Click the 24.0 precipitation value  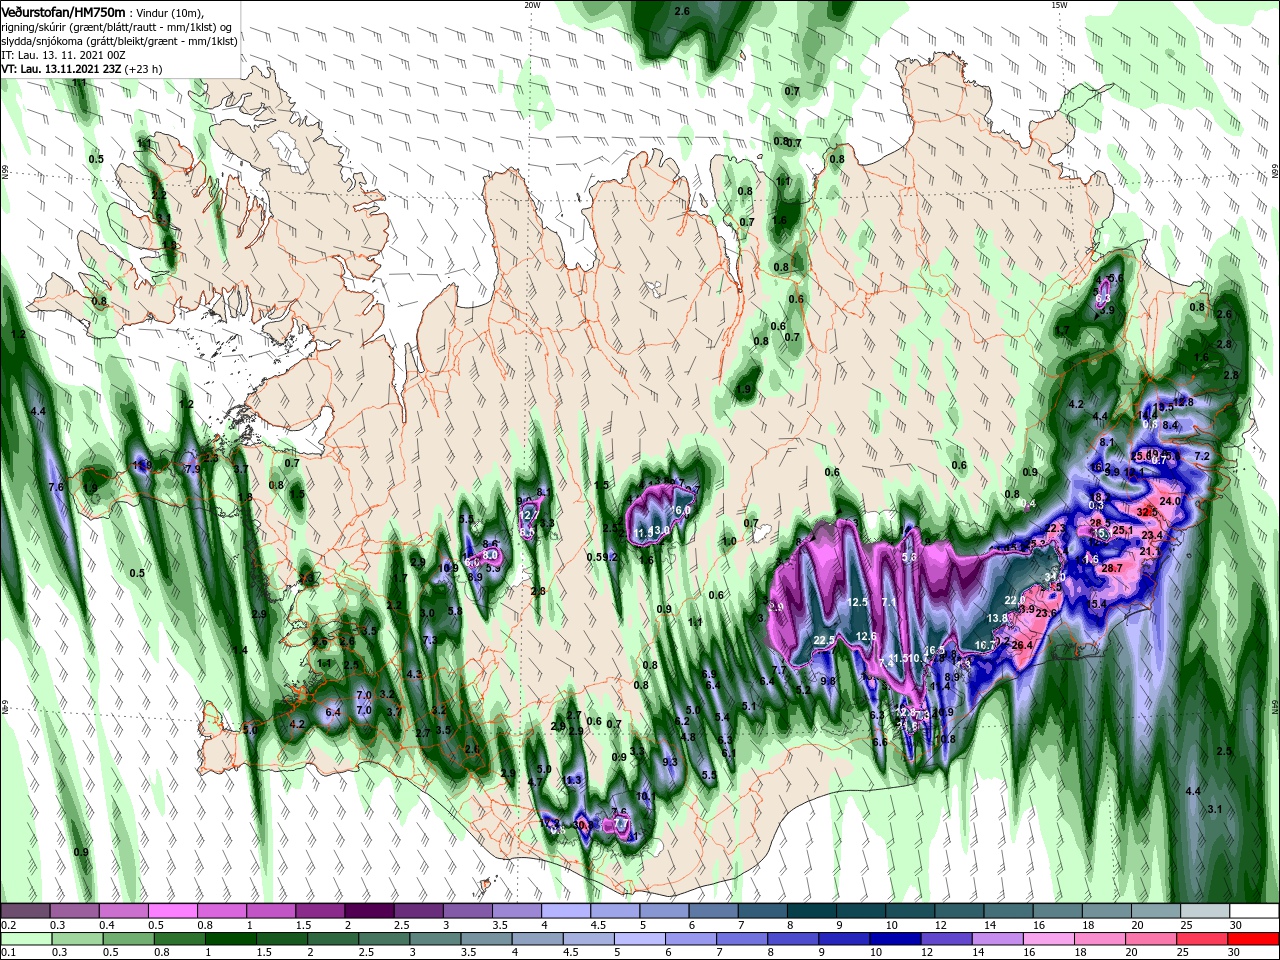(x=1170, y=501)
